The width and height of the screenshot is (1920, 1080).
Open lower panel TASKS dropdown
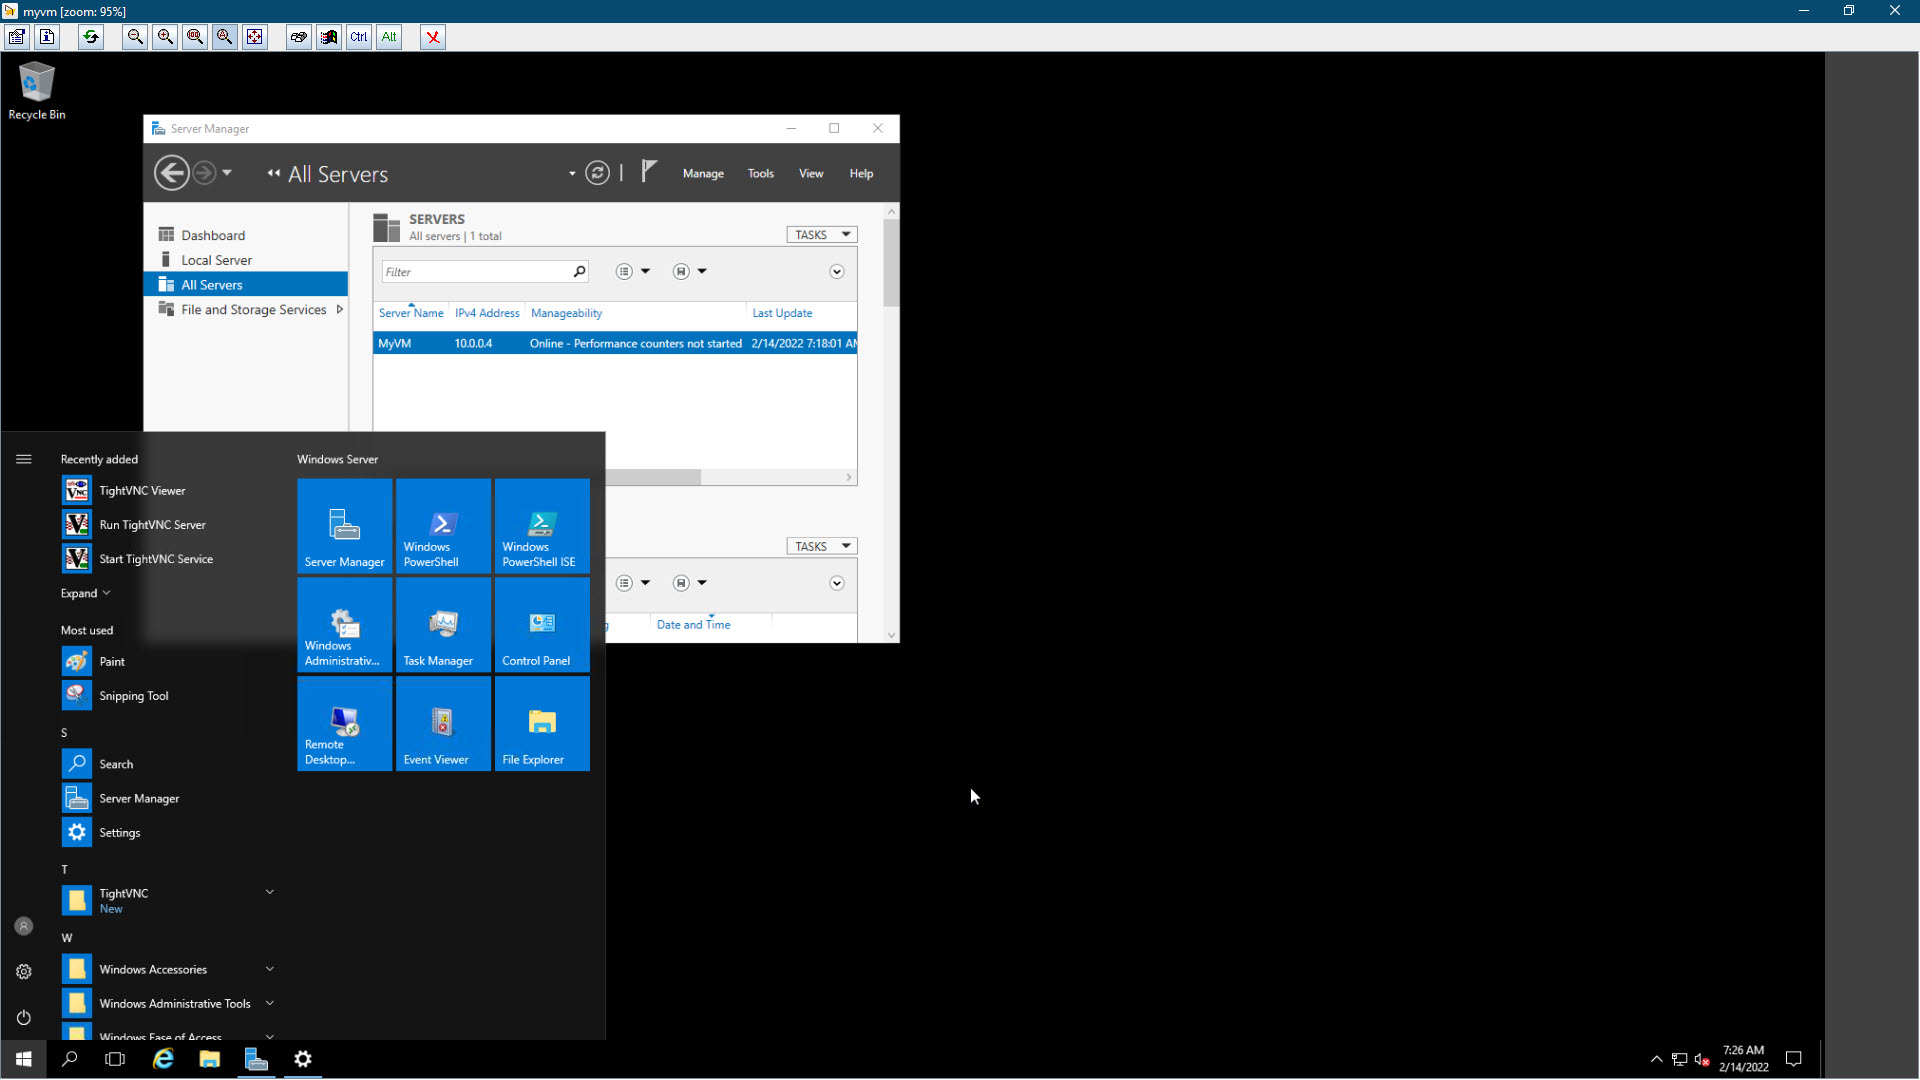(x=822, y=547)
